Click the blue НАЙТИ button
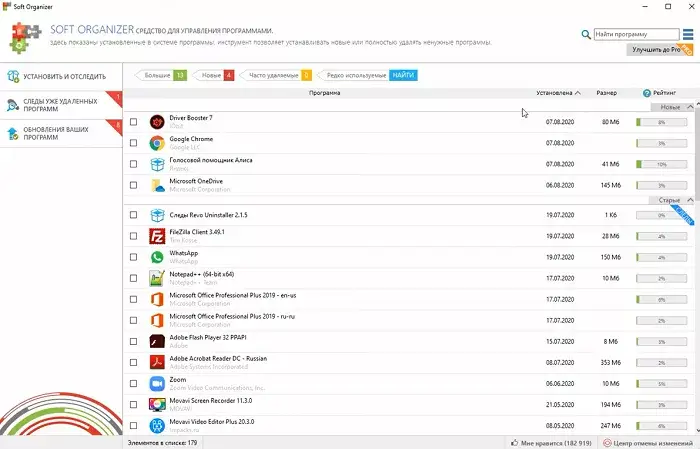The image size is (700, 449). pyautogui.click(x=403, y=75)
